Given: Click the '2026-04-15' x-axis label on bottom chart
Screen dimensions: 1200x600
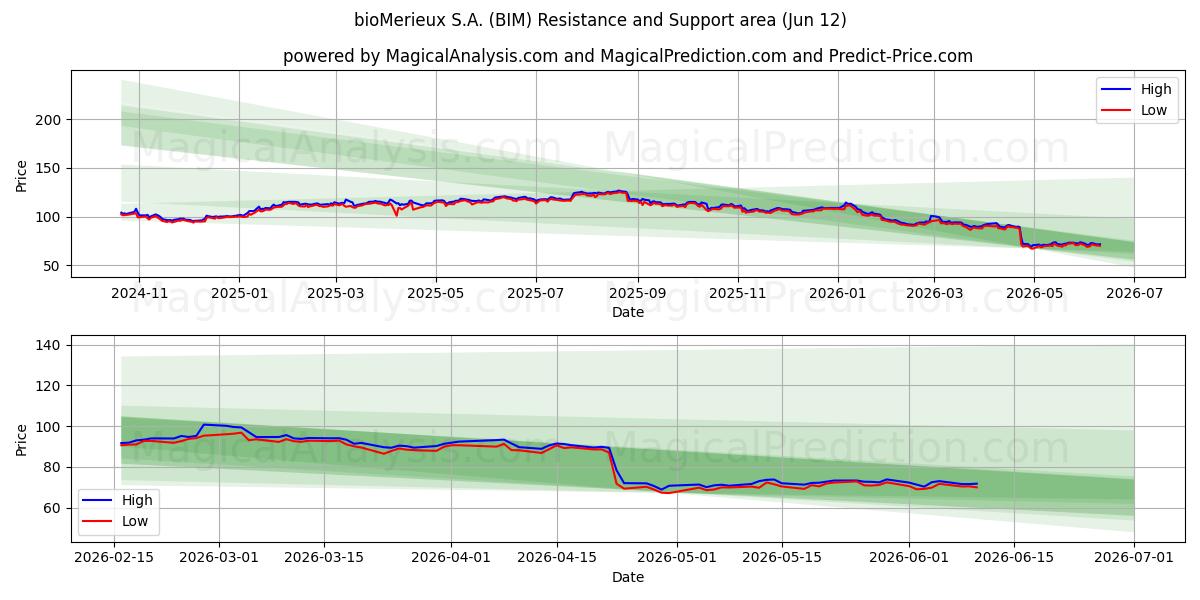Looking at the screenshot, I should 556,559.
